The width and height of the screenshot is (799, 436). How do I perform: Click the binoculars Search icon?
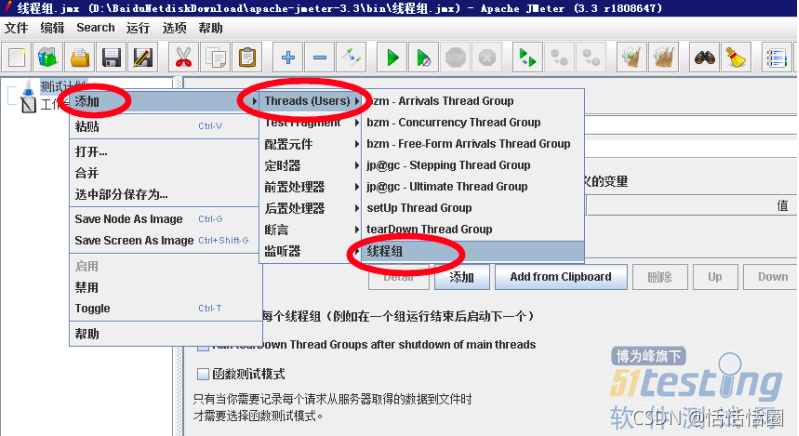(704, 58)
